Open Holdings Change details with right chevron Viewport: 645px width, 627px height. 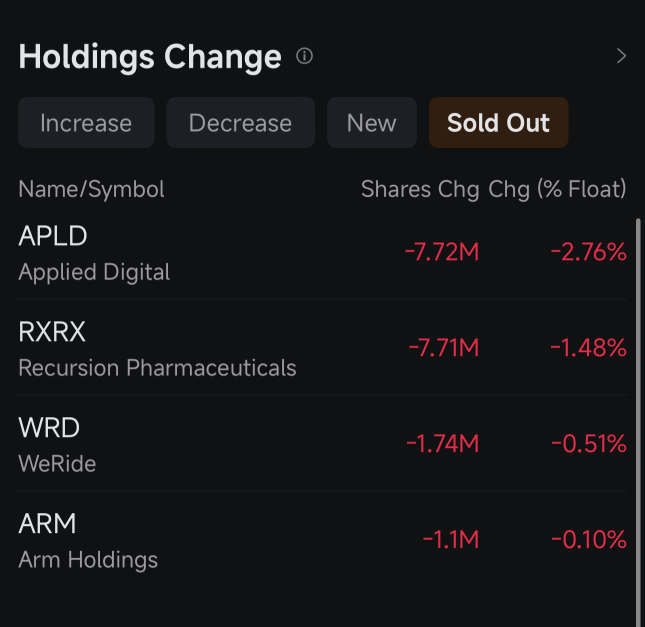tap(621, 56)
